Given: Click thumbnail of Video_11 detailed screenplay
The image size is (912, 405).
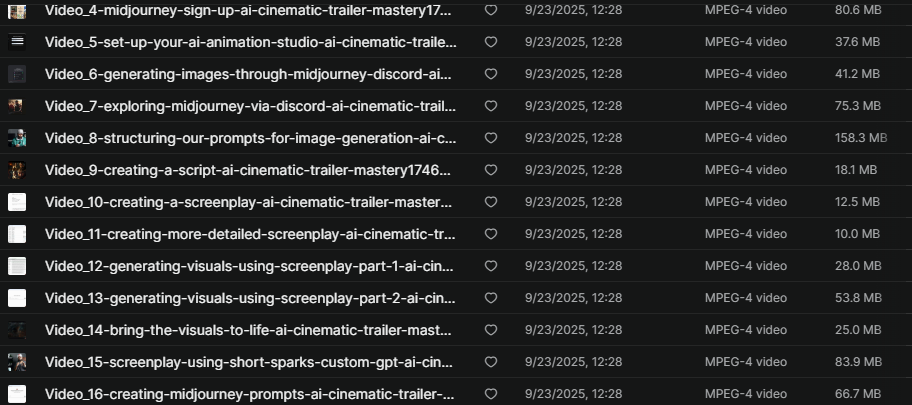Looking at the screenshot, I should pos(17,234).
